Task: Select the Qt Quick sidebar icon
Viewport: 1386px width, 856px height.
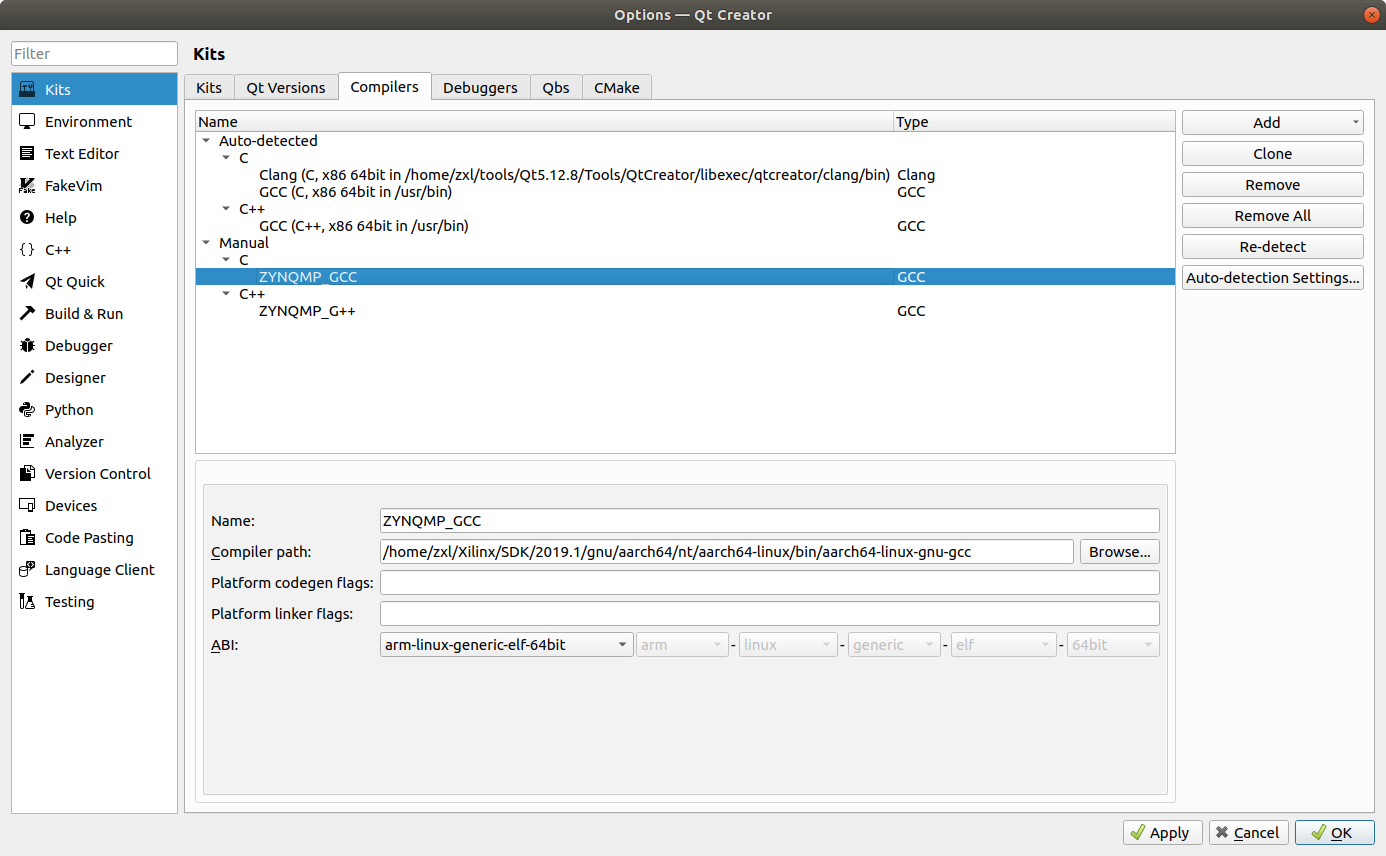Action: tap(27, 281)
